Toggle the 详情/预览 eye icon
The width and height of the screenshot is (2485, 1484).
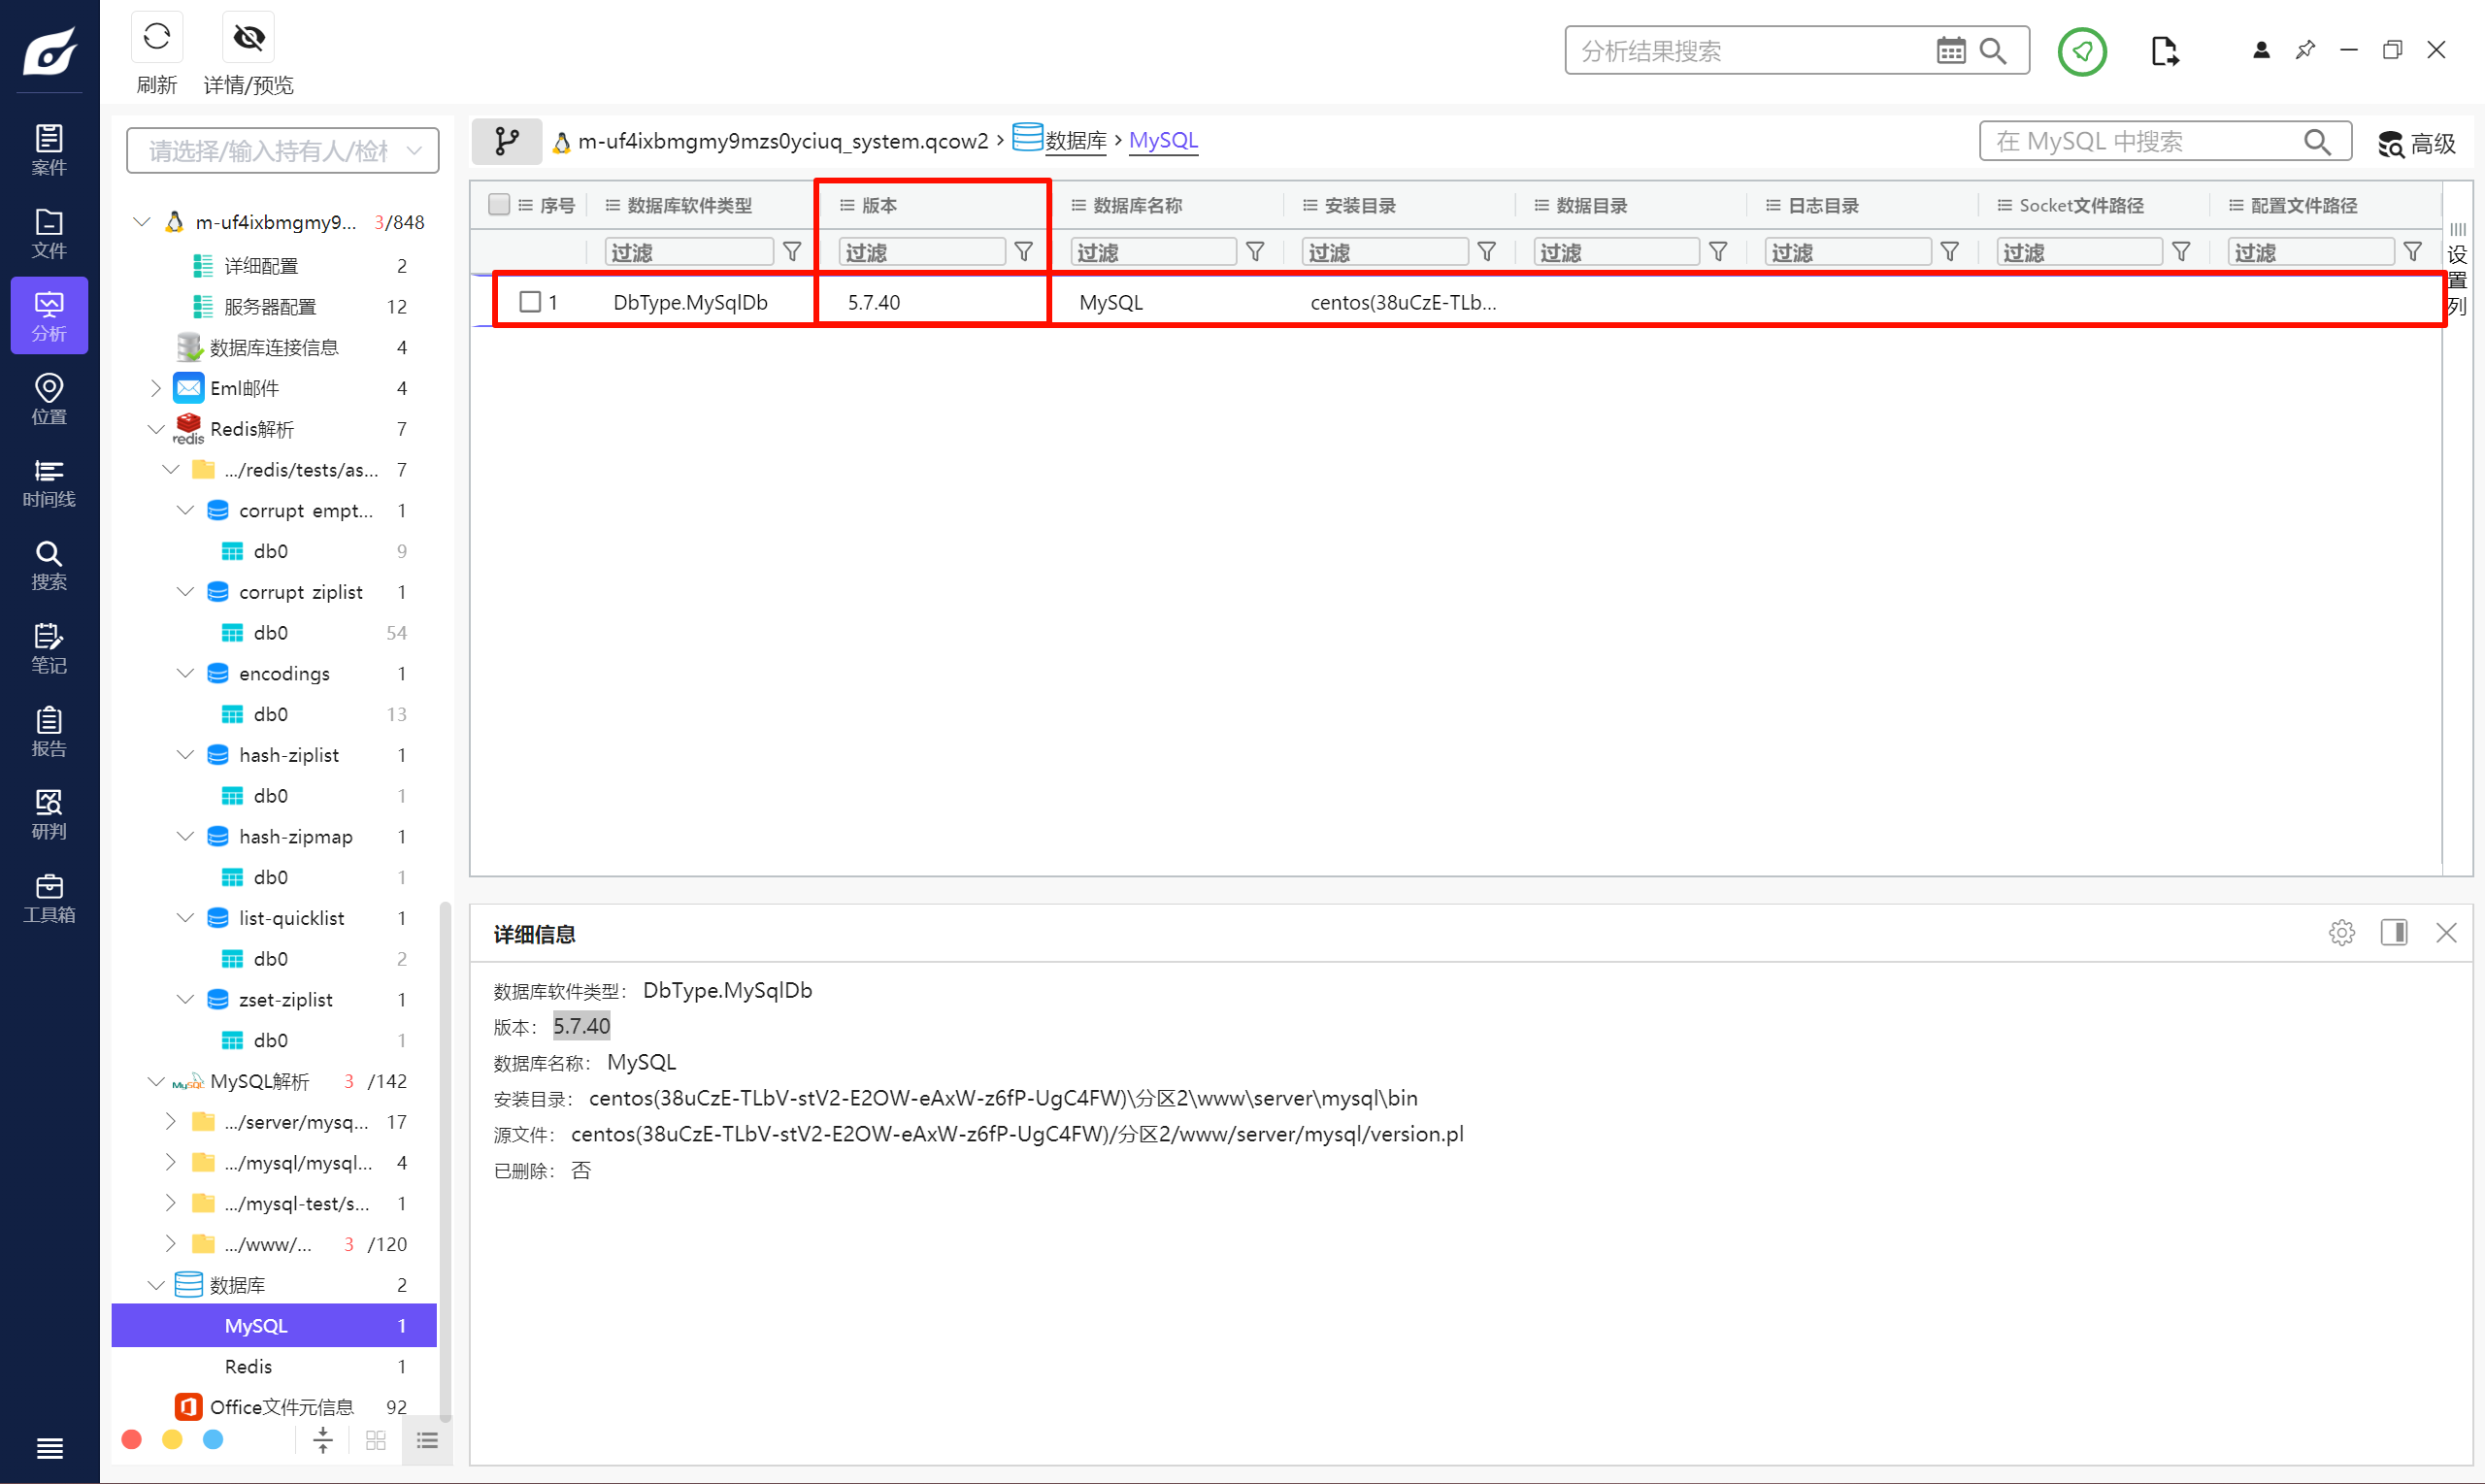(x=248, y=38)
